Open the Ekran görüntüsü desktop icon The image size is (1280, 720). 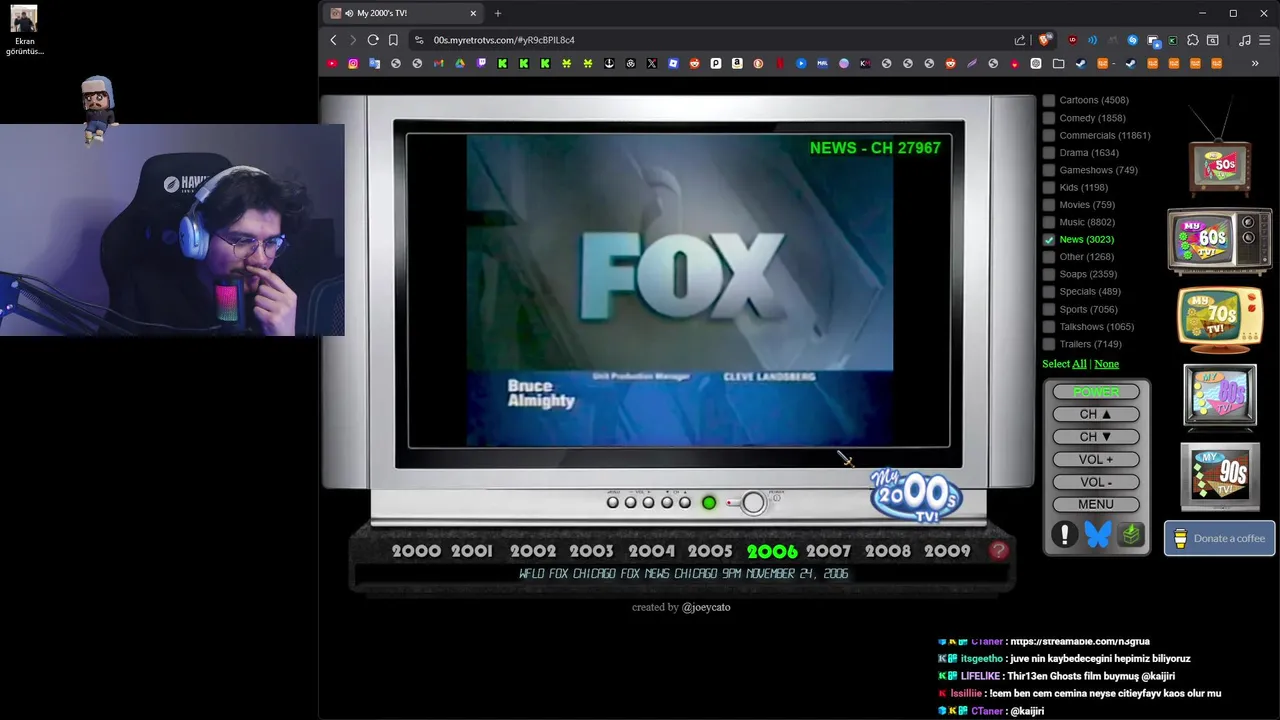click(24, 30)
